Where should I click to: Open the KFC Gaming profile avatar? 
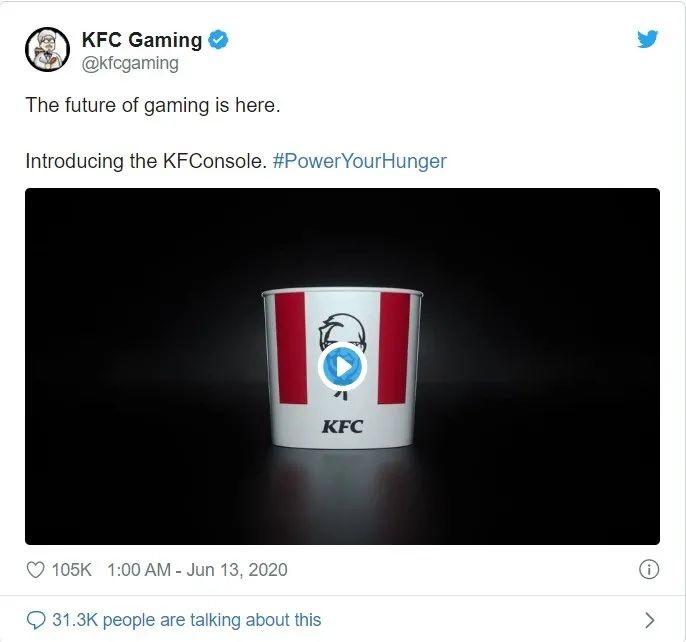(x=47, y=49)
